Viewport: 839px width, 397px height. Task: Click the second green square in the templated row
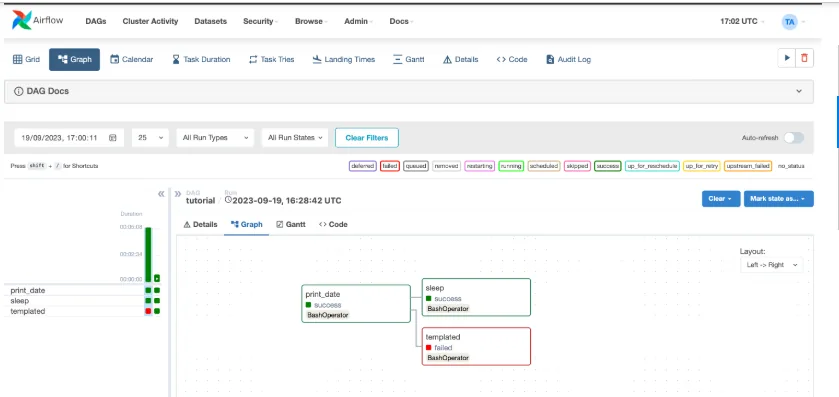click(157, 311)
